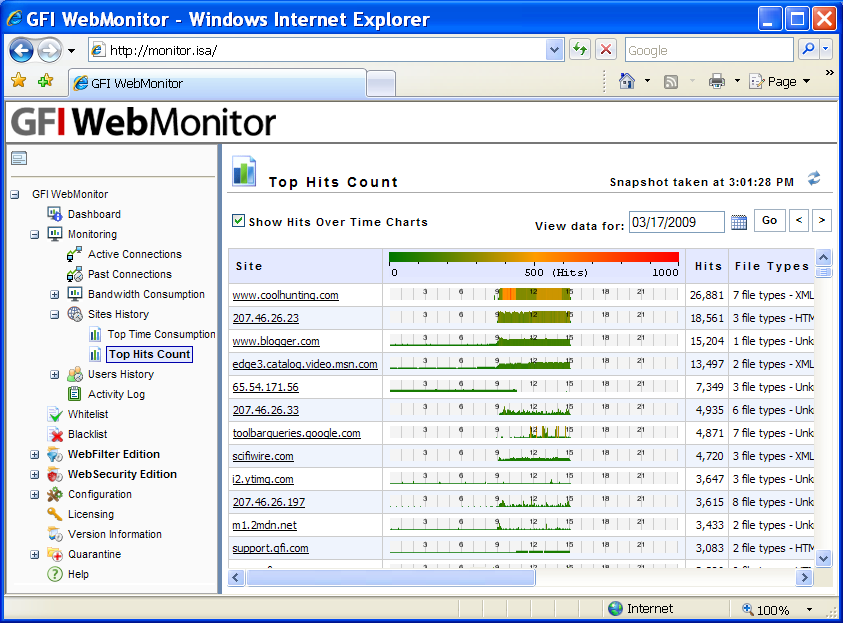
Task: Select Top Time Consumption tree item
Action: point(161,334)
